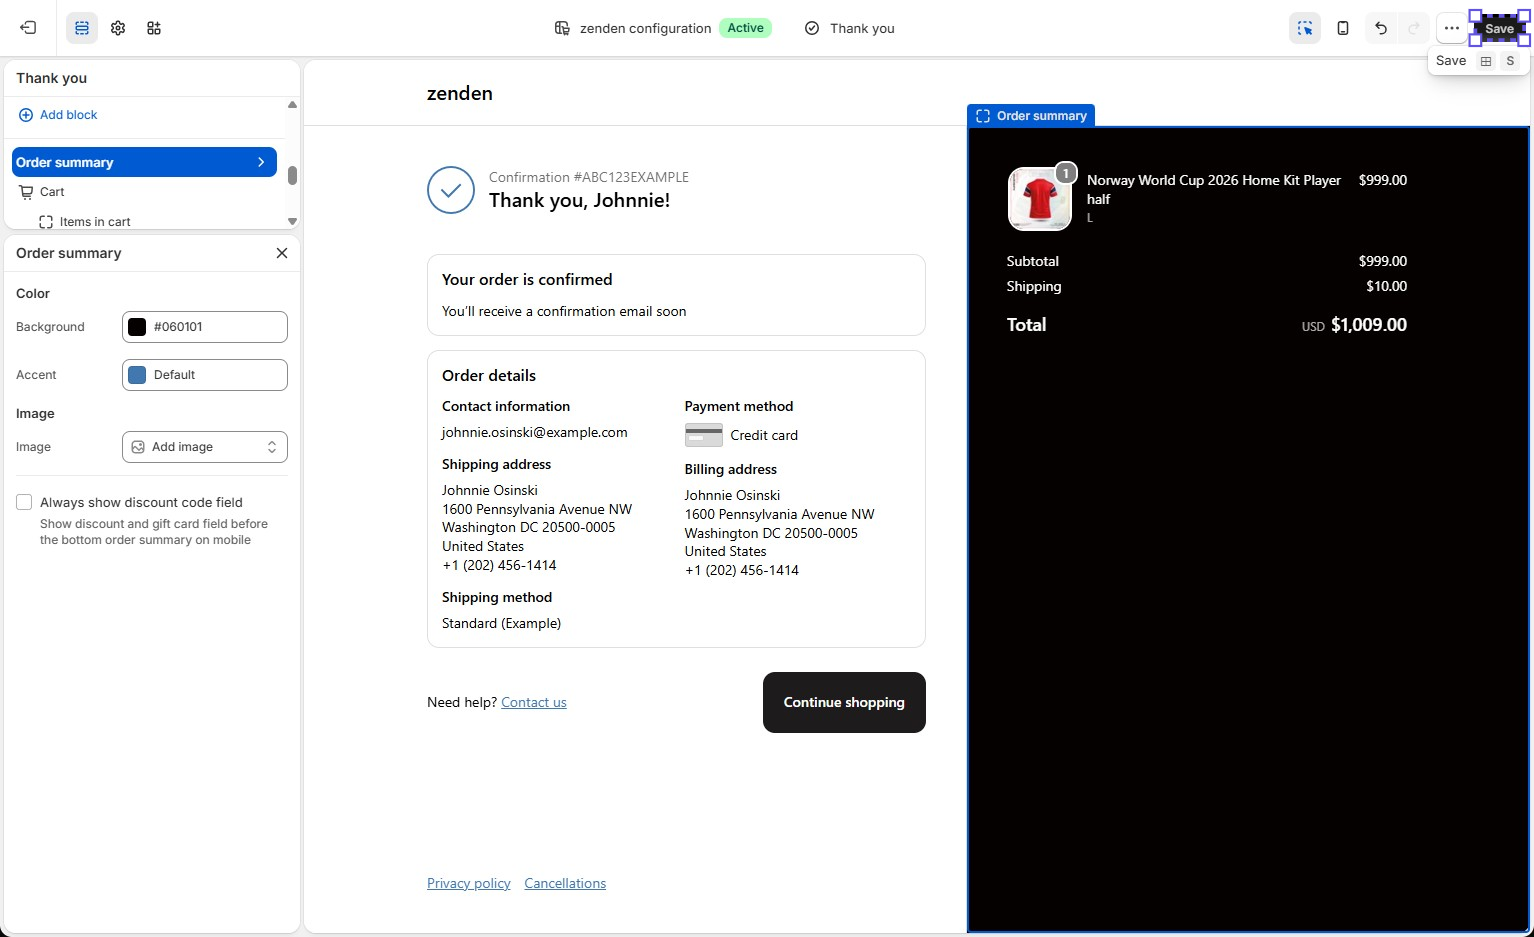
Task: Undo the last change
Action: 1381,28
